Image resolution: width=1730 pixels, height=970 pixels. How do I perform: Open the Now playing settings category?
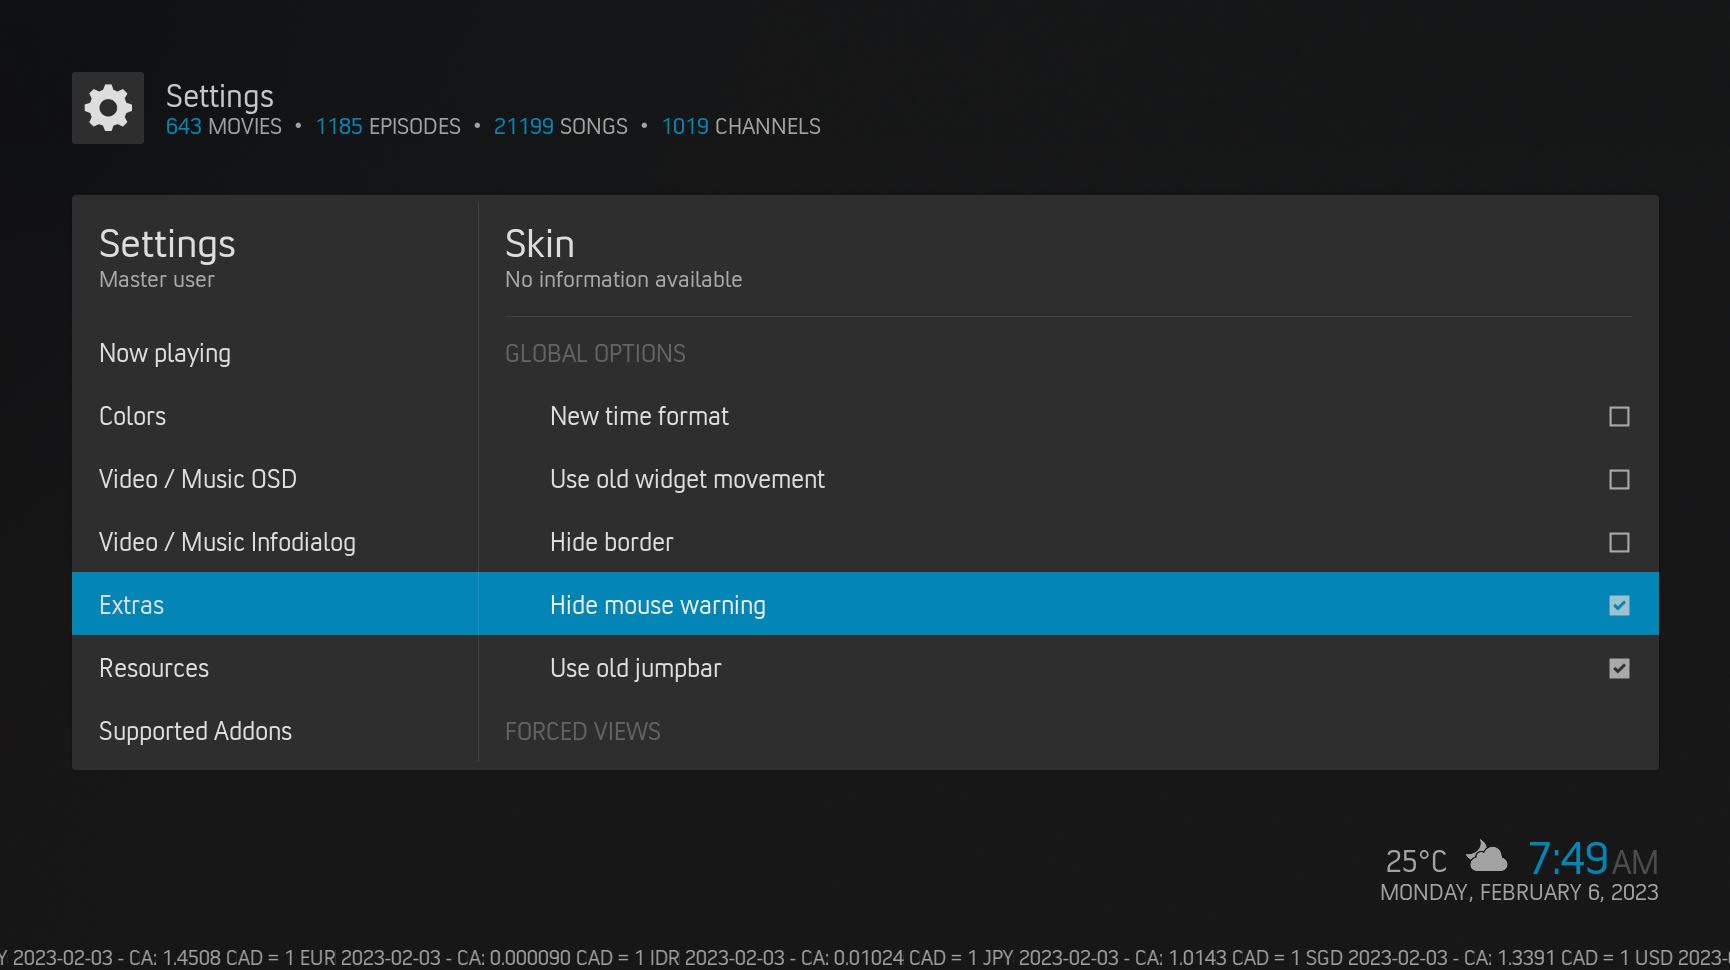[165, 353]
